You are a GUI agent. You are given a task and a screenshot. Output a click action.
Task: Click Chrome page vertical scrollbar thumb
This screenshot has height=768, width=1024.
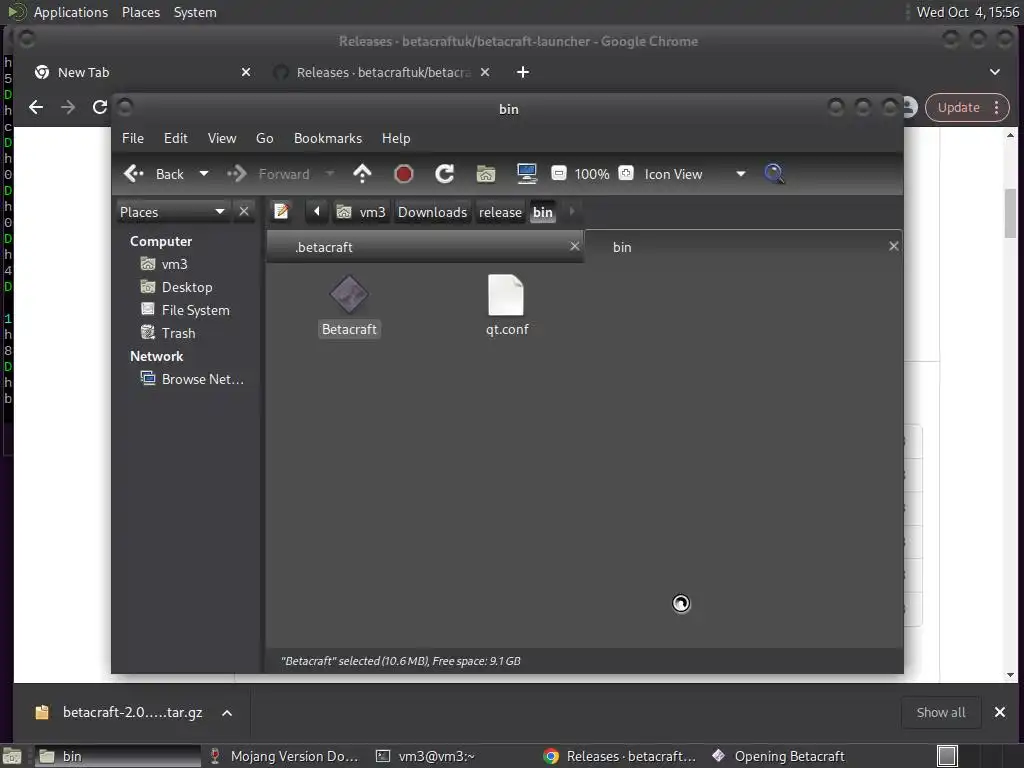click(x=1010, y=213)
